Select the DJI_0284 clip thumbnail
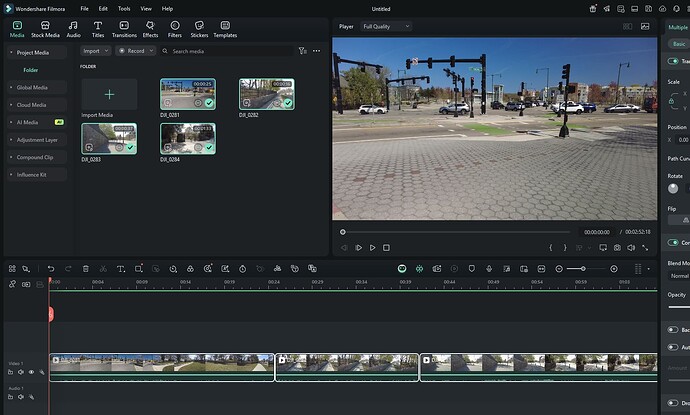 [188, 139]
